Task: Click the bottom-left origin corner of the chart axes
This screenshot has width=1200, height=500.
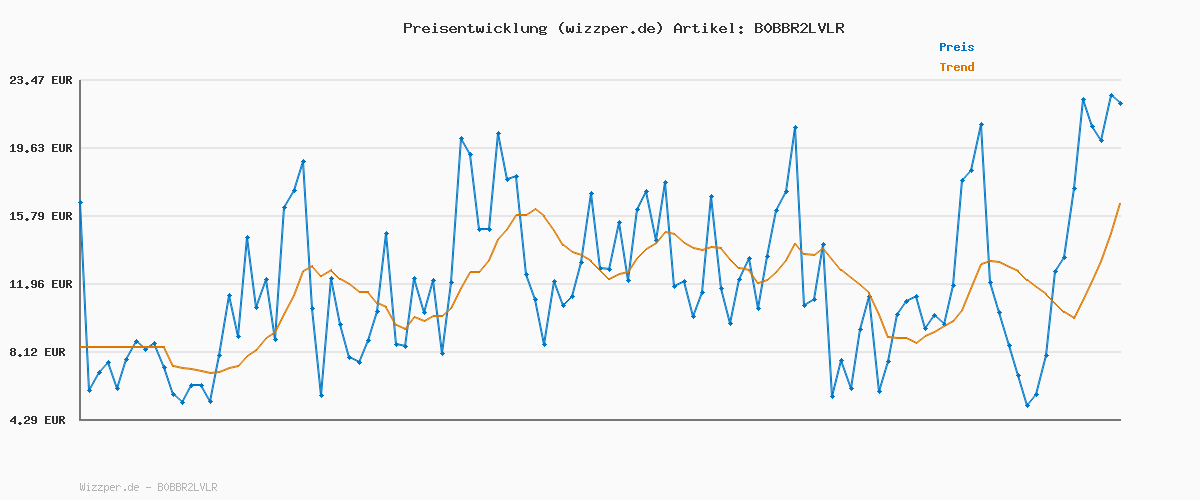Action: click(80, 420)
